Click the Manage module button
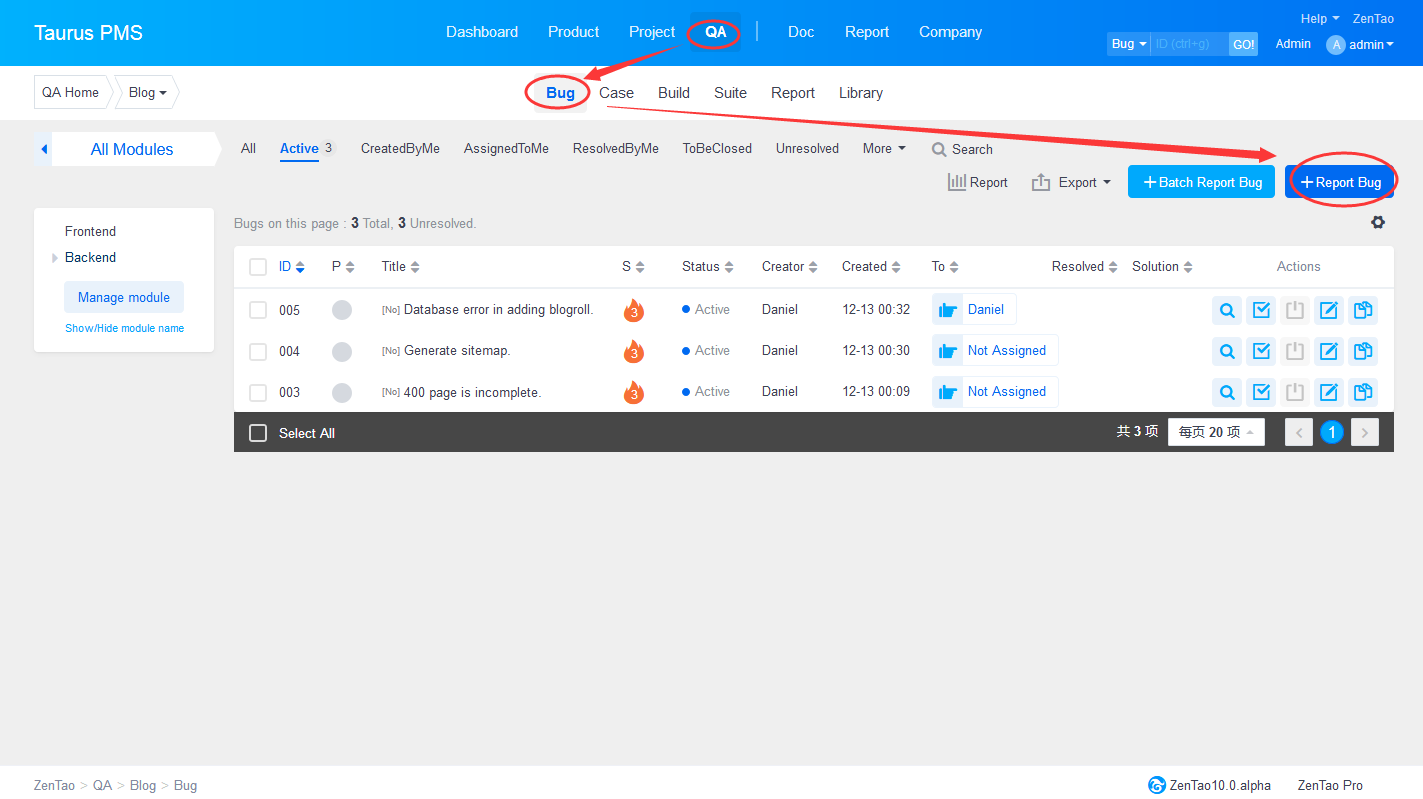 click(x=124, y=297)
